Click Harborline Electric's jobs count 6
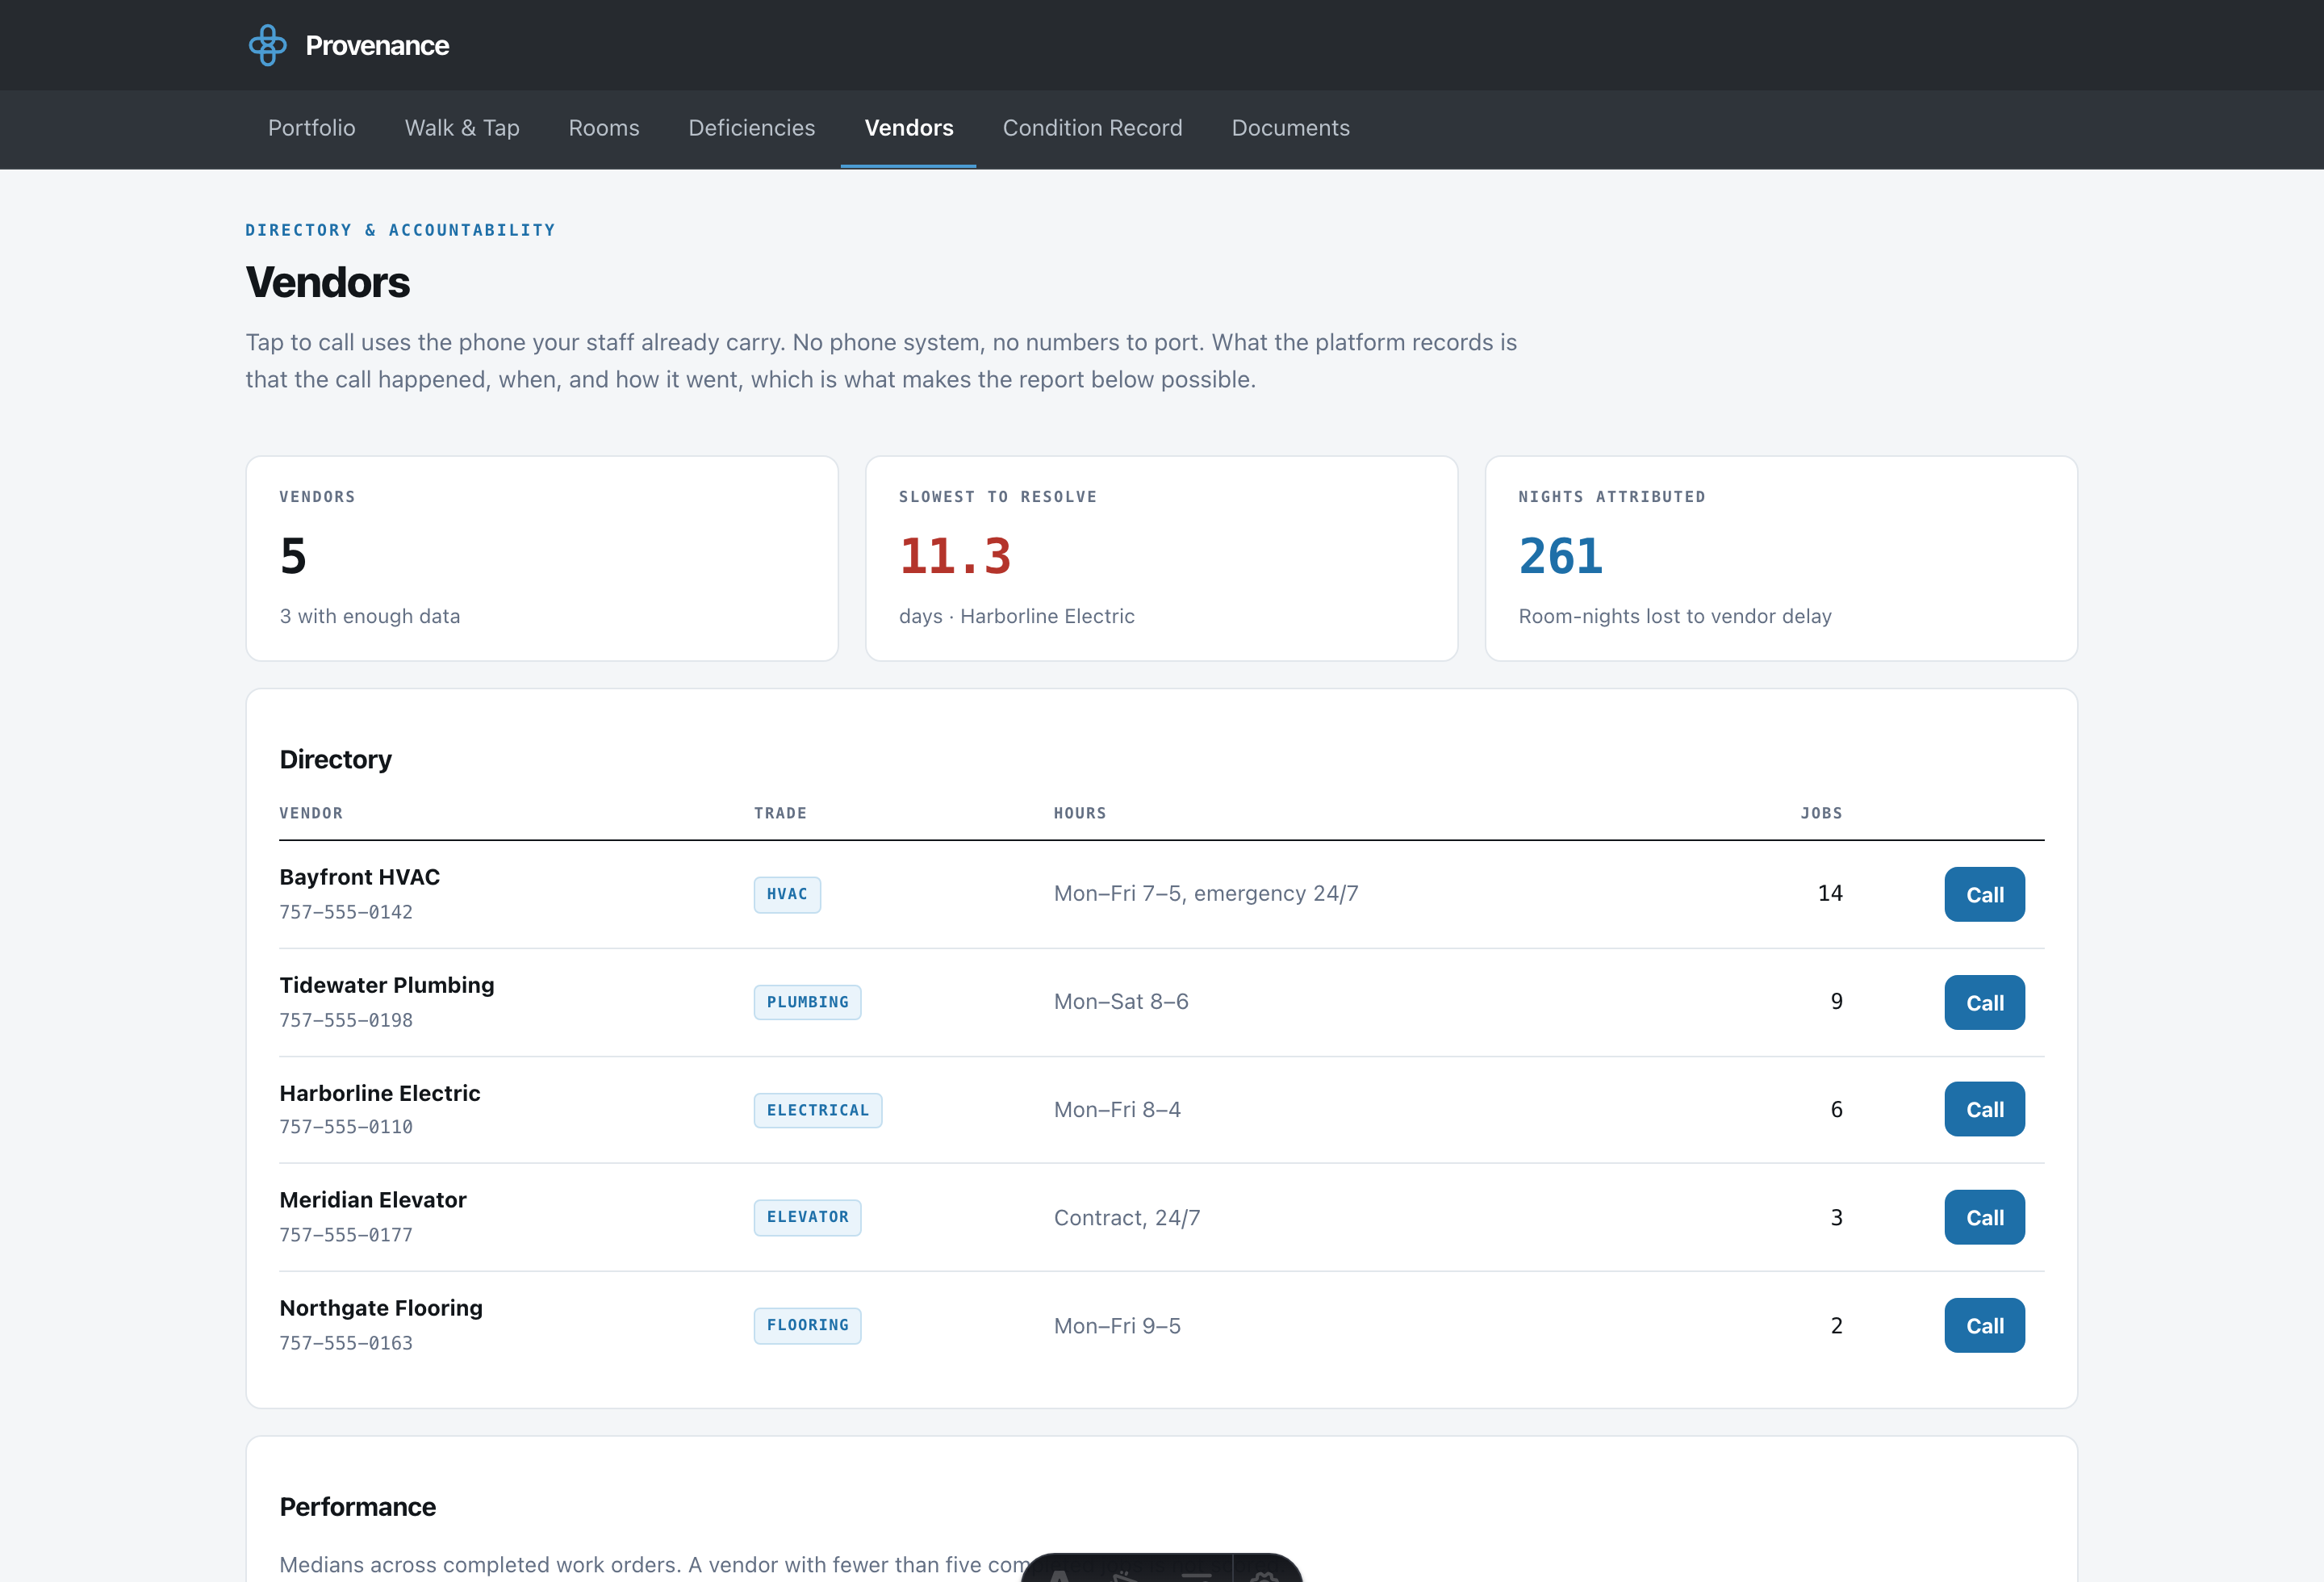The width and height of the screenshot is (2324, 1582). pos(1836,1109)
